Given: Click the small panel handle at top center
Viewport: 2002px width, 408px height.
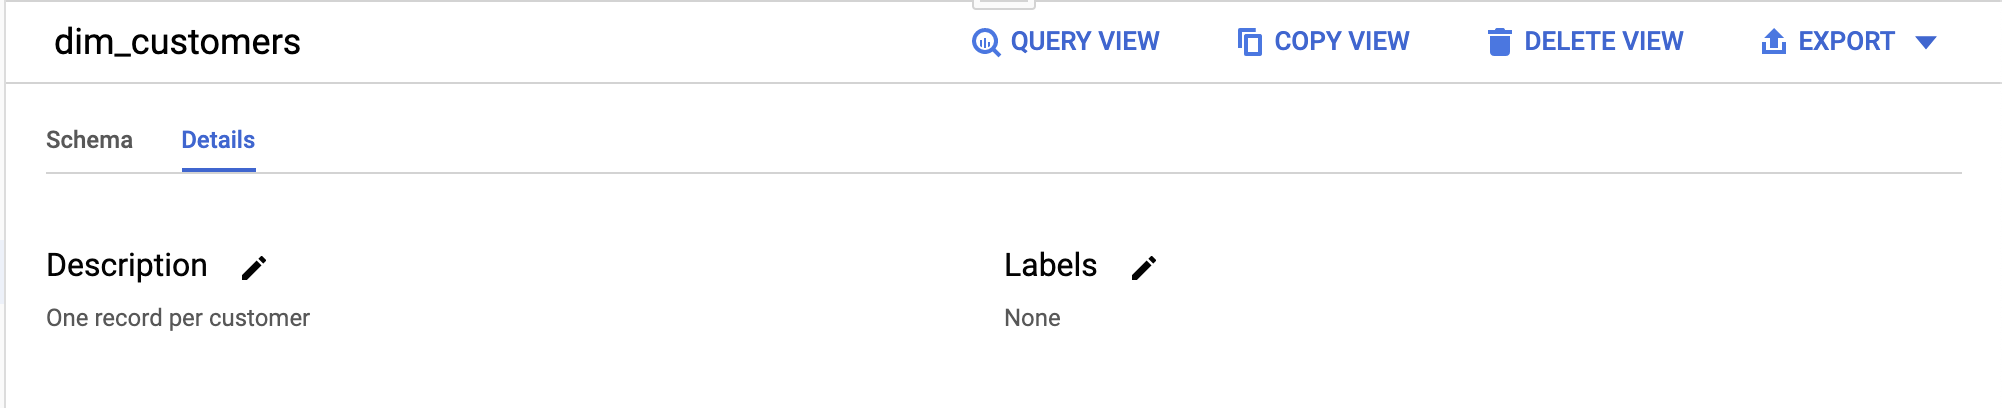Looking at the screenshot, I should click(x=1003, y=4).
